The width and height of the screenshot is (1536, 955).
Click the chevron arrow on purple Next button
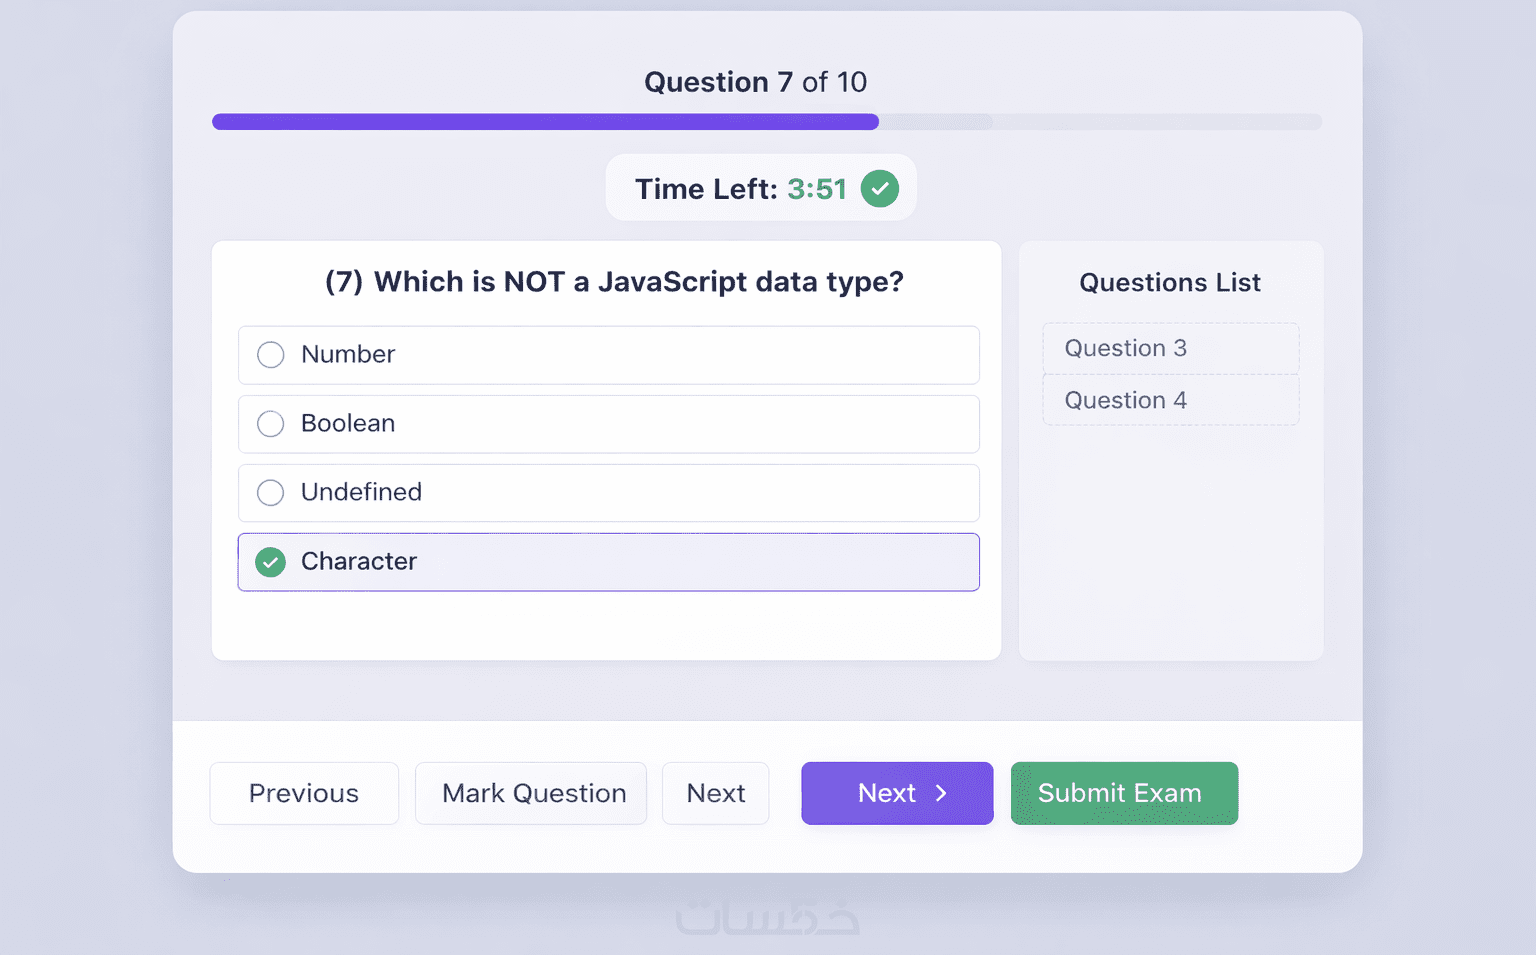[x=941, y=793]
